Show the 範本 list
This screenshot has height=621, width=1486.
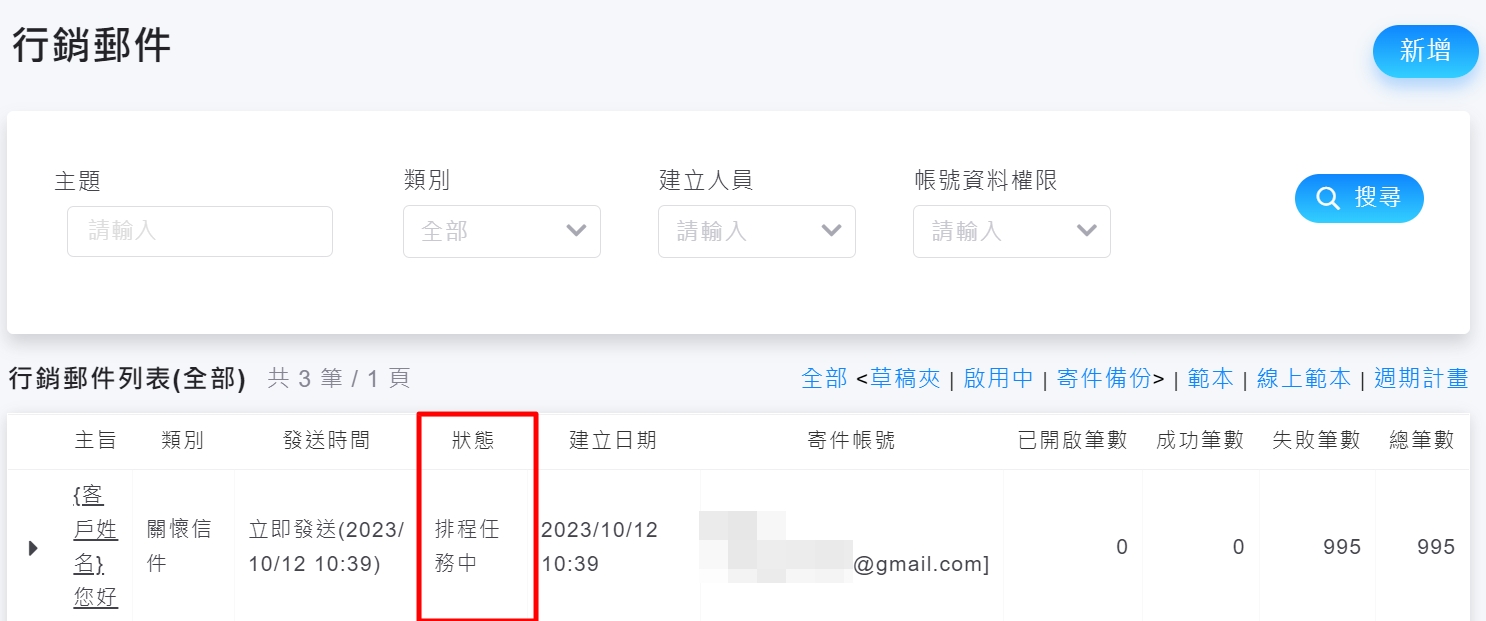click(x=1210, y=378)
